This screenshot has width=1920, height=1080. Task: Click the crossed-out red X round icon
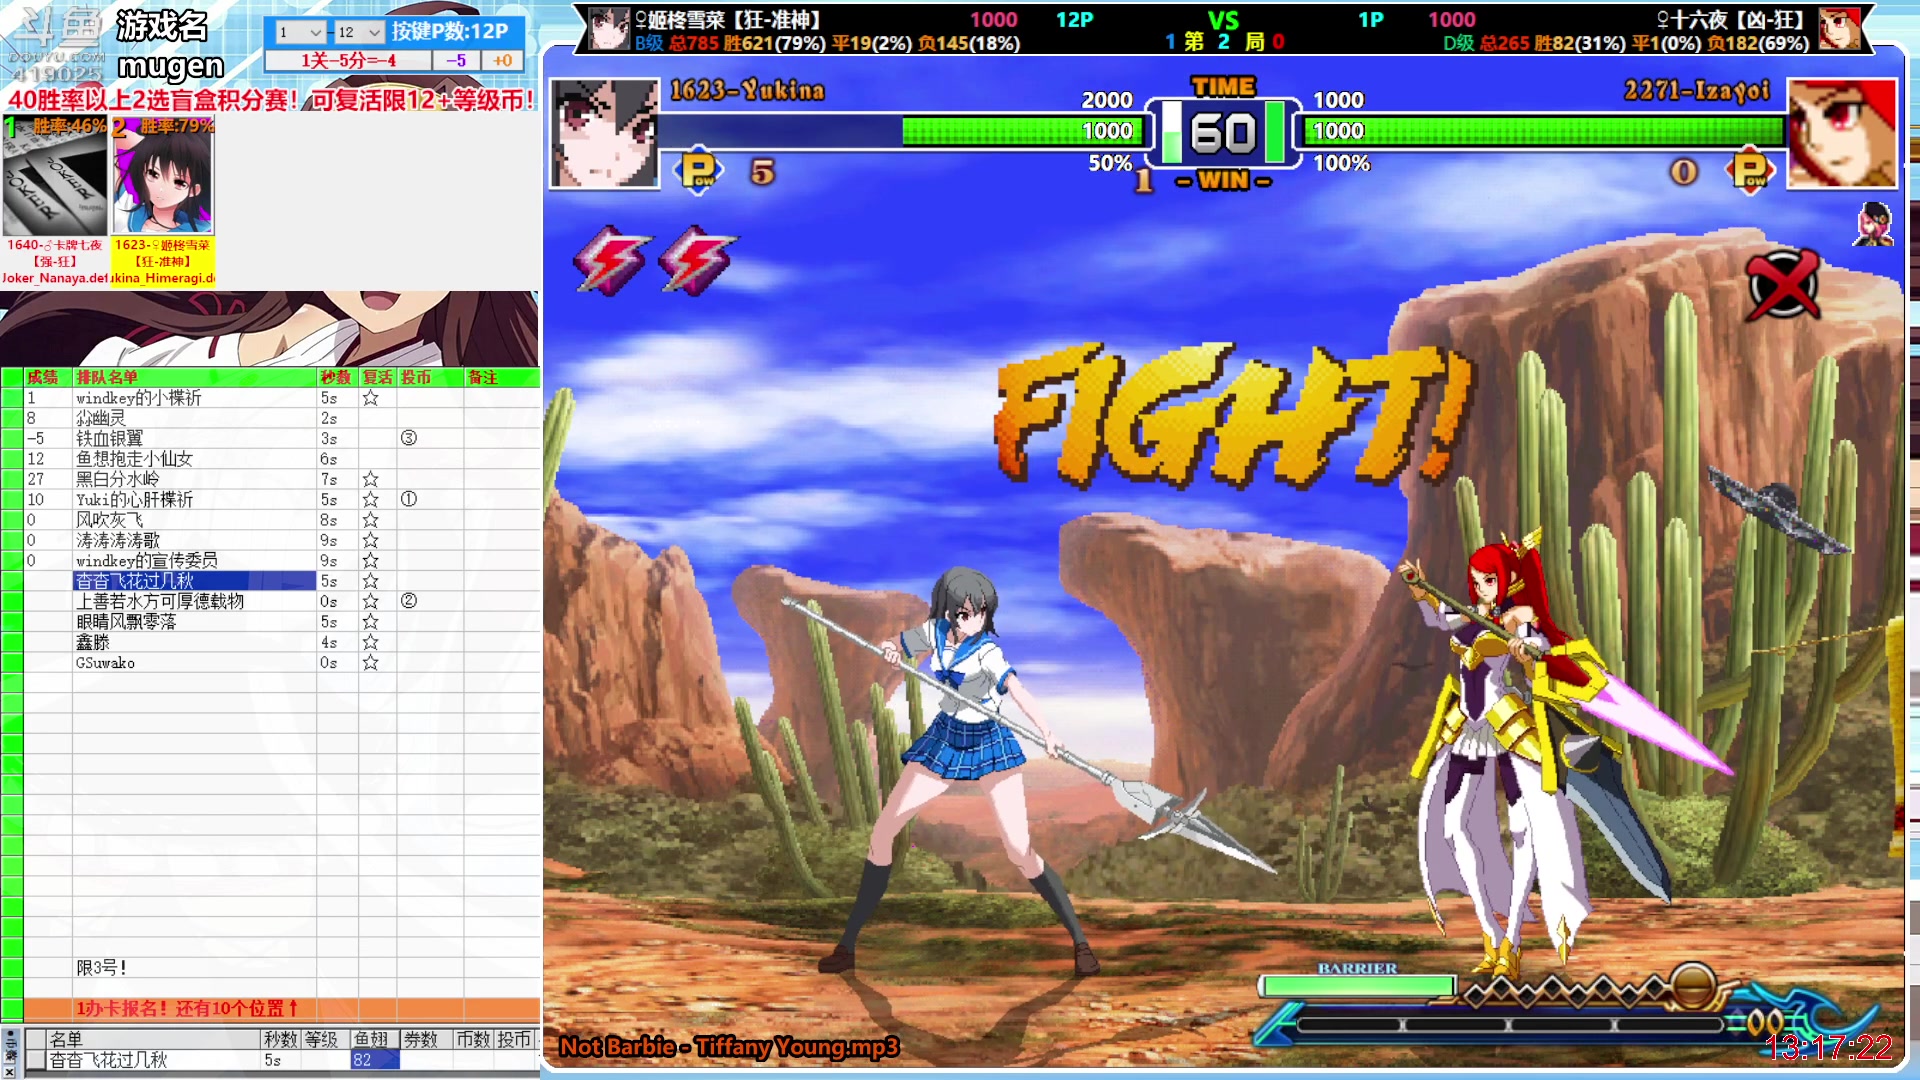pyautogui.click(x=1782, y=285)
